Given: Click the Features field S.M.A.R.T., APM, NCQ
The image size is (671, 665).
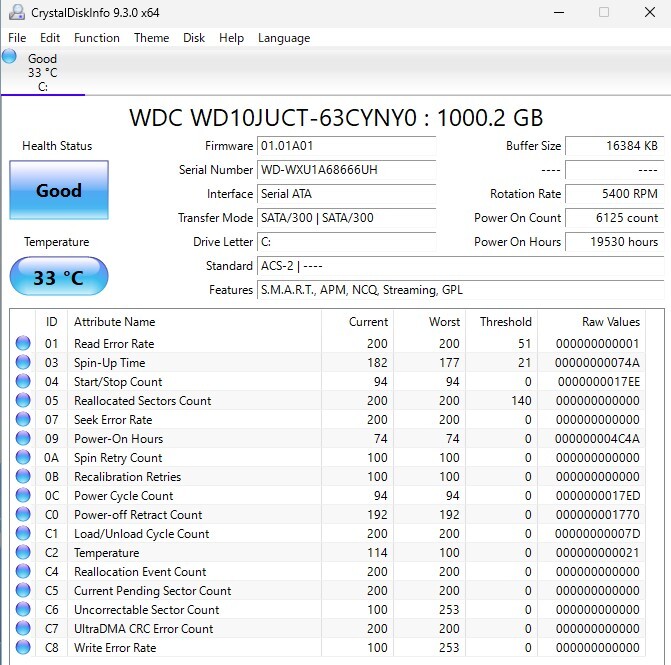Looking at the screenshot, I should [460, 290].
